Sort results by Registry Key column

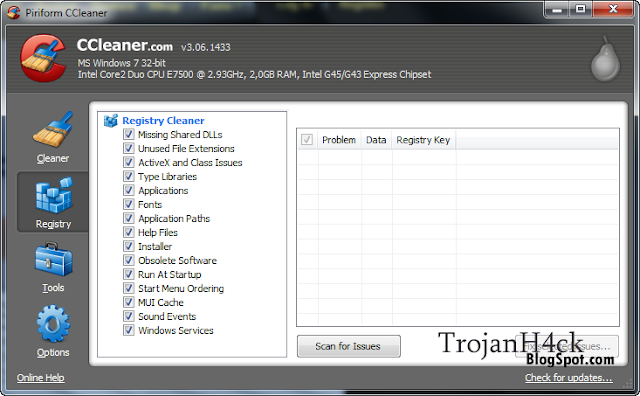[424, 140]
